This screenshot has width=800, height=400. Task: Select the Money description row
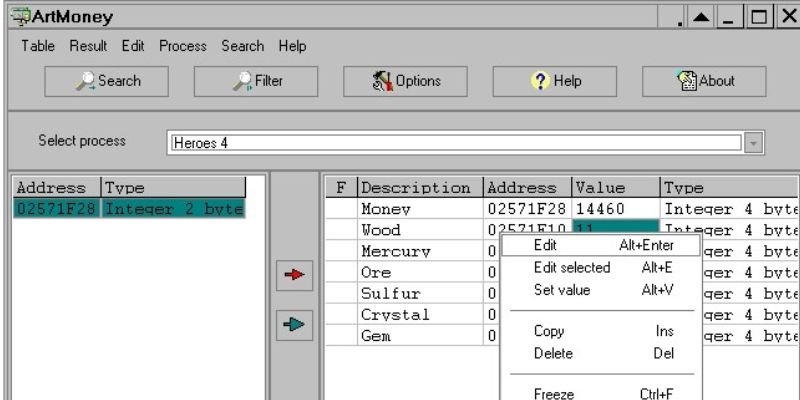pyautogui.click(x=420, y=209)
